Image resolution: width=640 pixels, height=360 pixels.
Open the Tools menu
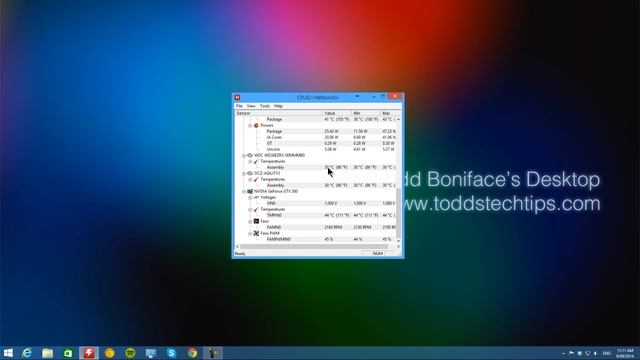pos(265,106)
